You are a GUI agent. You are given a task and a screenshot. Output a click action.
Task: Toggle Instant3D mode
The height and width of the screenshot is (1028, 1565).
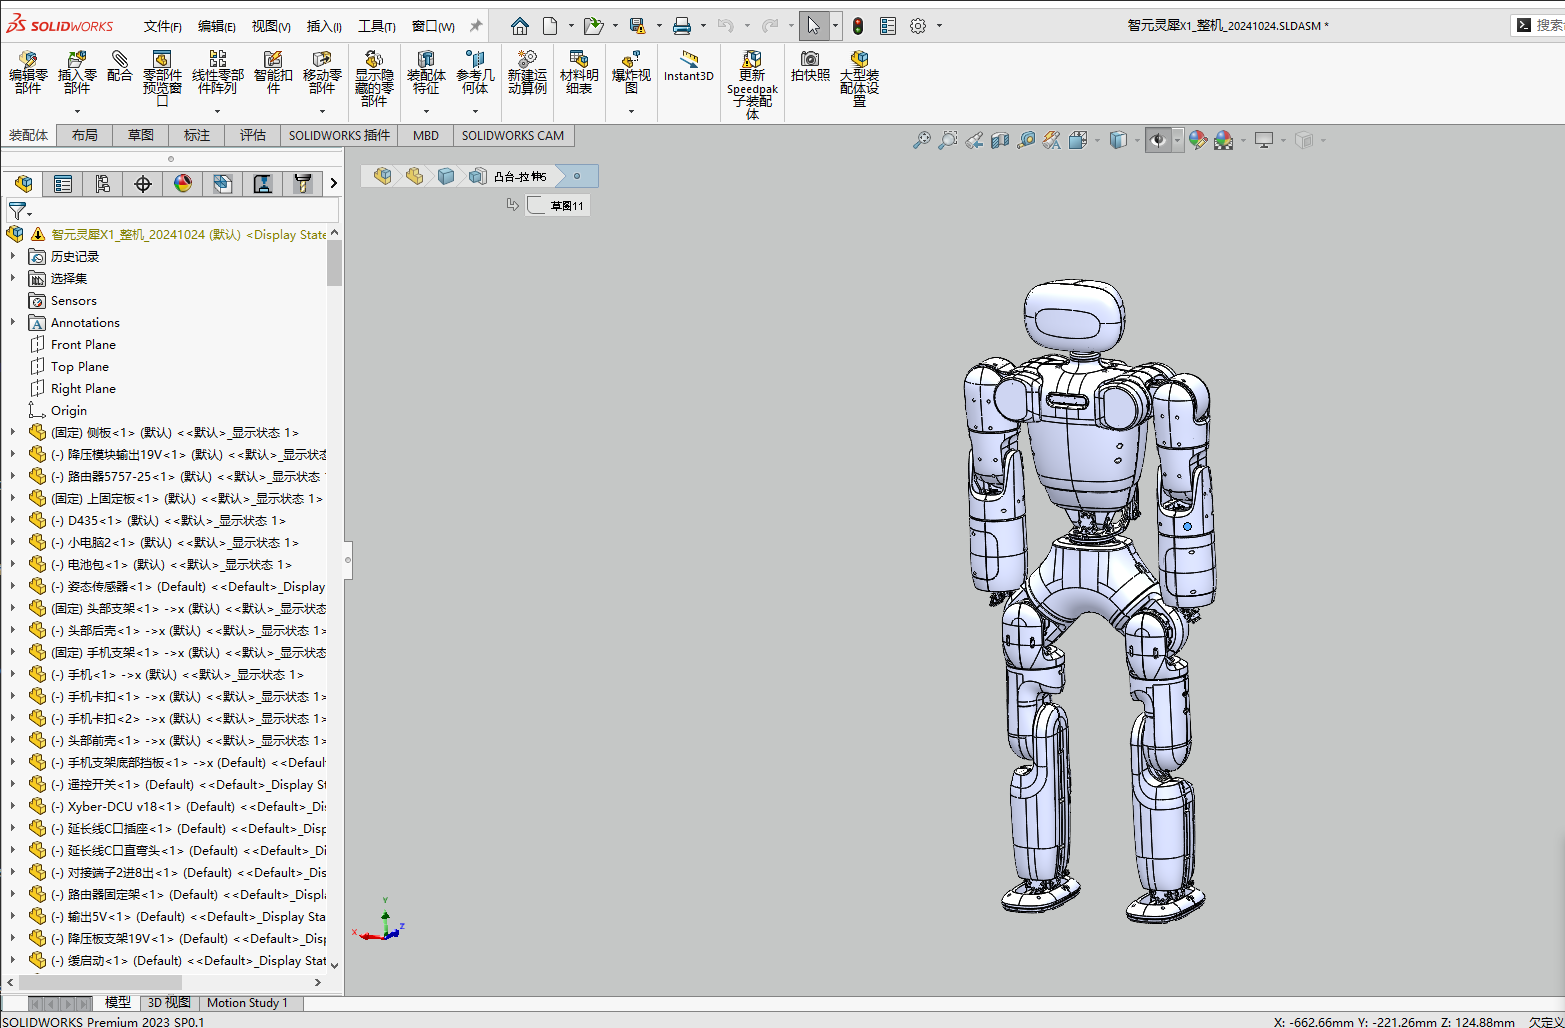tap(688, 65)
